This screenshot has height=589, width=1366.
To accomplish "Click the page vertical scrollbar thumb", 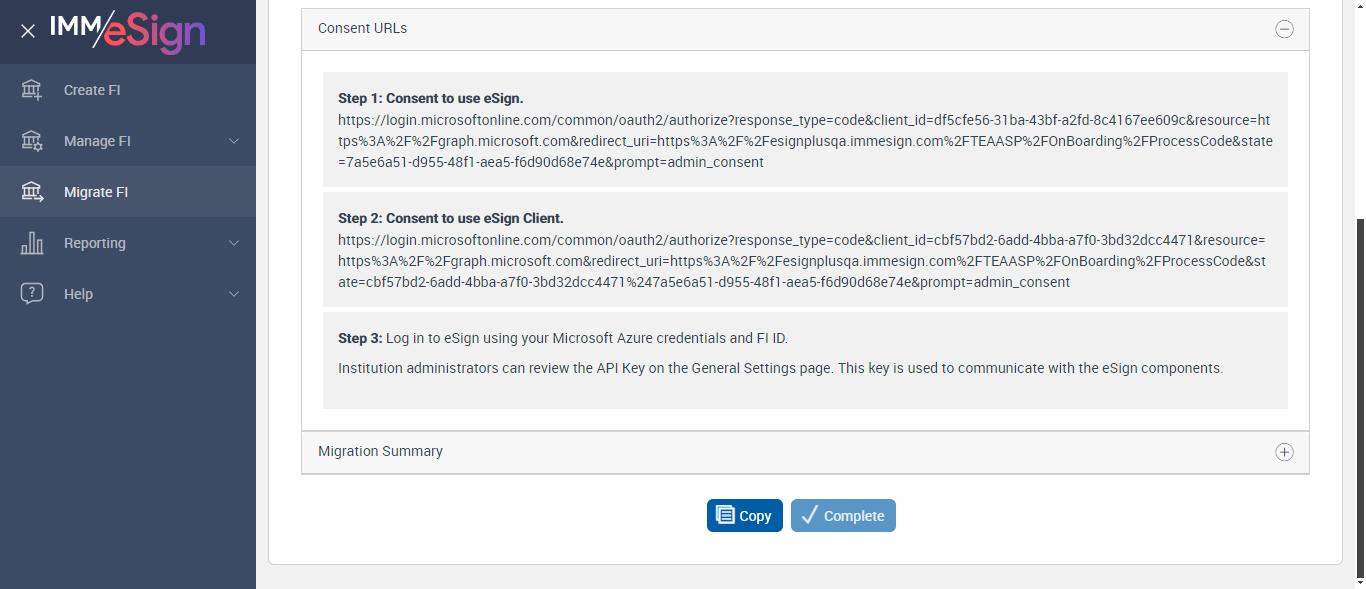I will click(x=1359, y=400).
